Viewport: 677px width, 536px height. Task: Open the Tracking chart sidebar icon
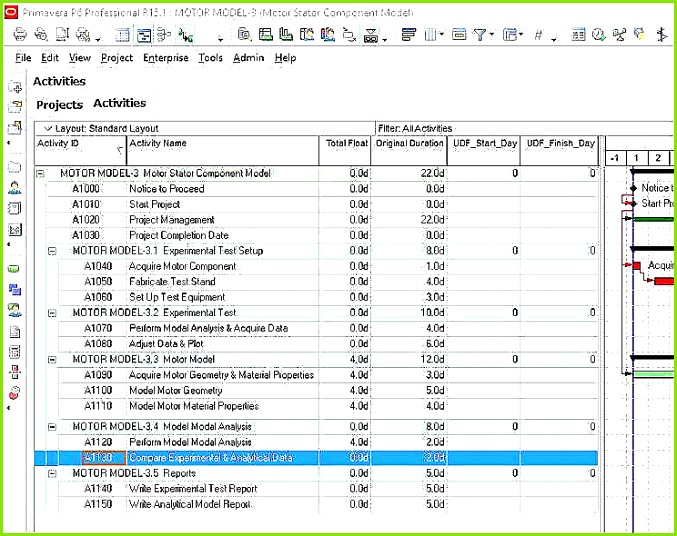point(14,229)
